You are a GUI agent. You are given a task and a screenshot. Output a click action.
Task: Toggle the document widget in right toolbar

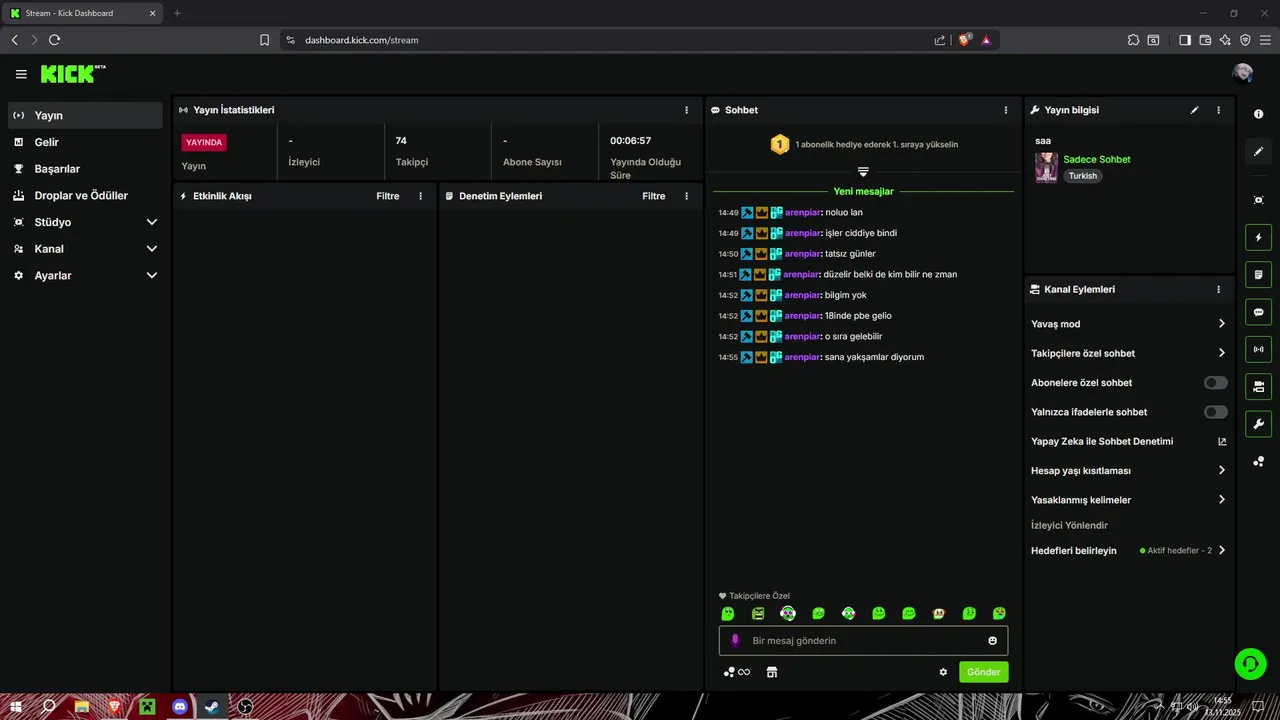tap(1259, 275)
